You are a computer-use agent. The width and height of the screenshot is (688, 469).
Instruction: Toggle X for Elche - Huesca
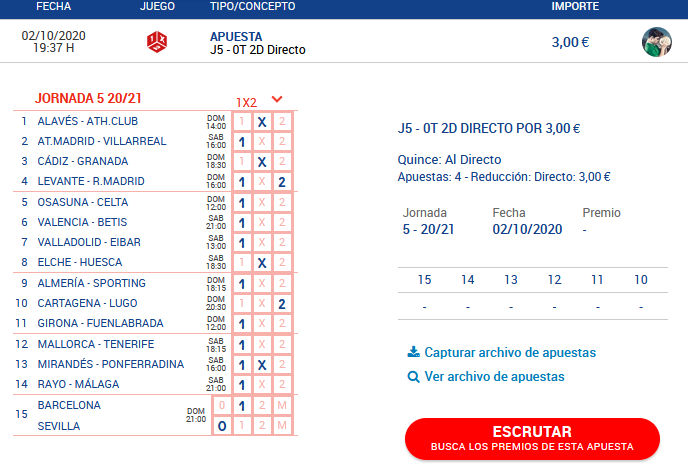(x=262, y=263)
